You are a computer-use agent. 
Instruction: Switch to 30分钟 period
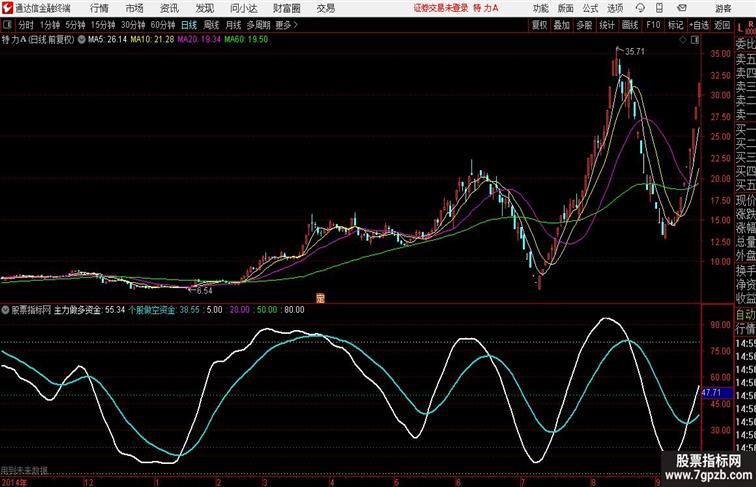(x=133, y=25)
